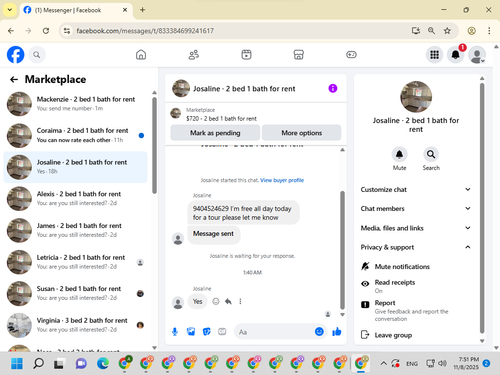500x375 pixels.
Task: Open the emoji picker in message box
Action: [x=319, y=331]
